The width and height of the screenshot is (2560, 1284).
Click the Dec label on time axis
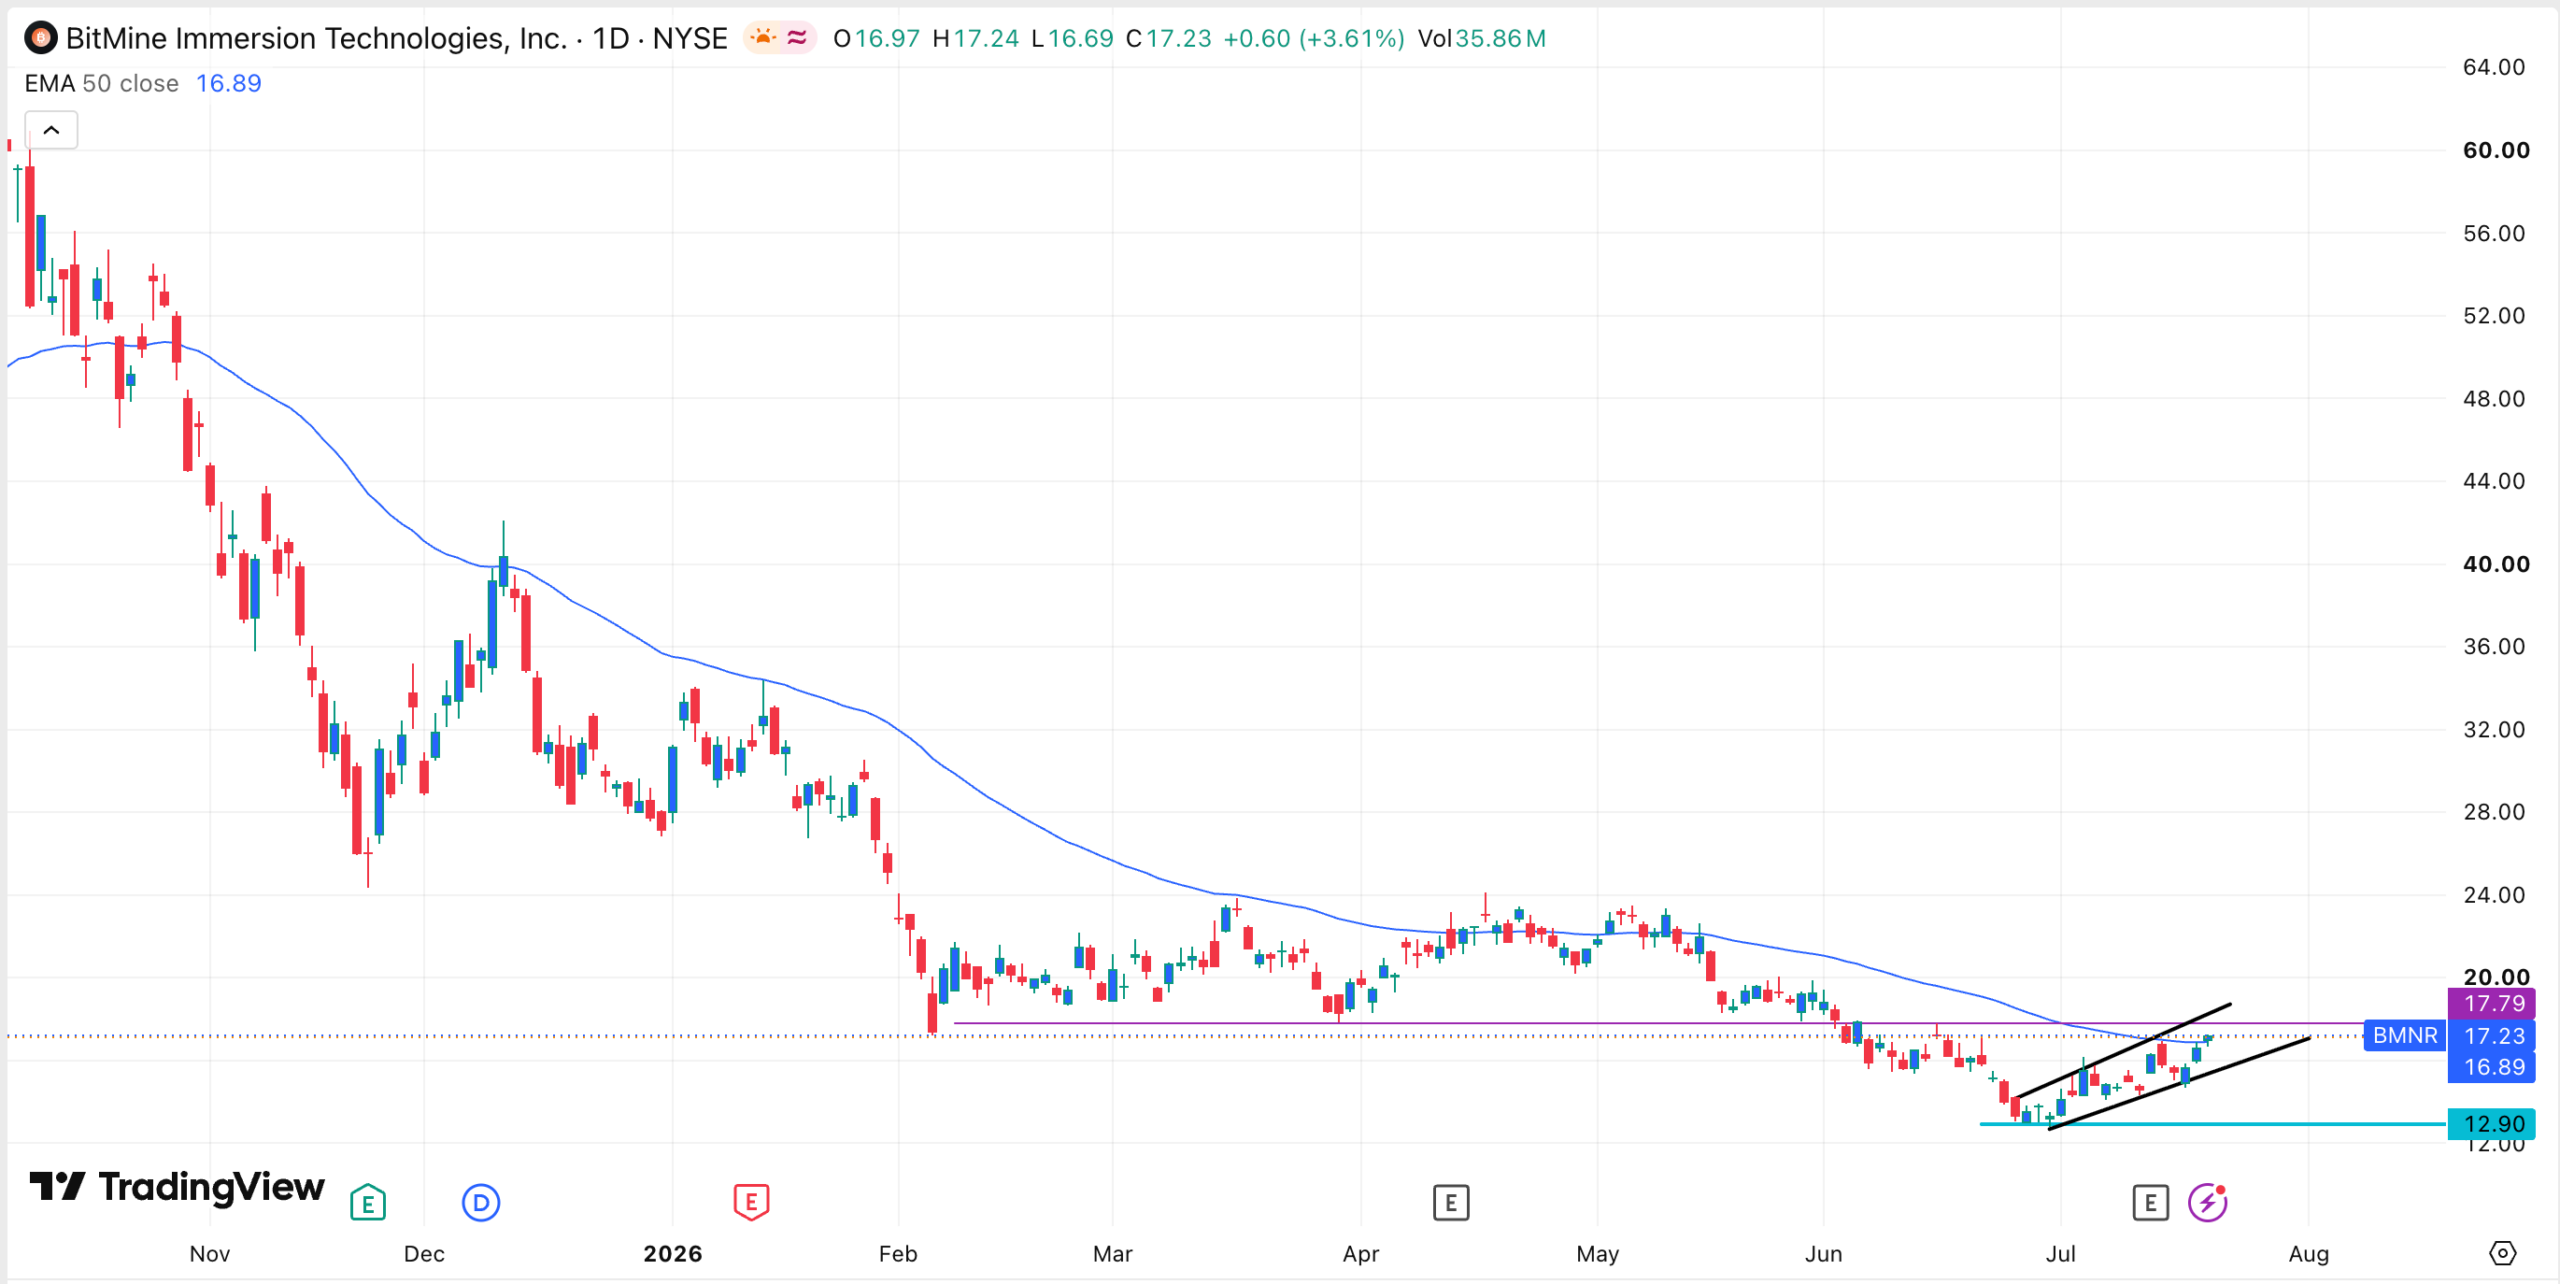[424, 1253]
